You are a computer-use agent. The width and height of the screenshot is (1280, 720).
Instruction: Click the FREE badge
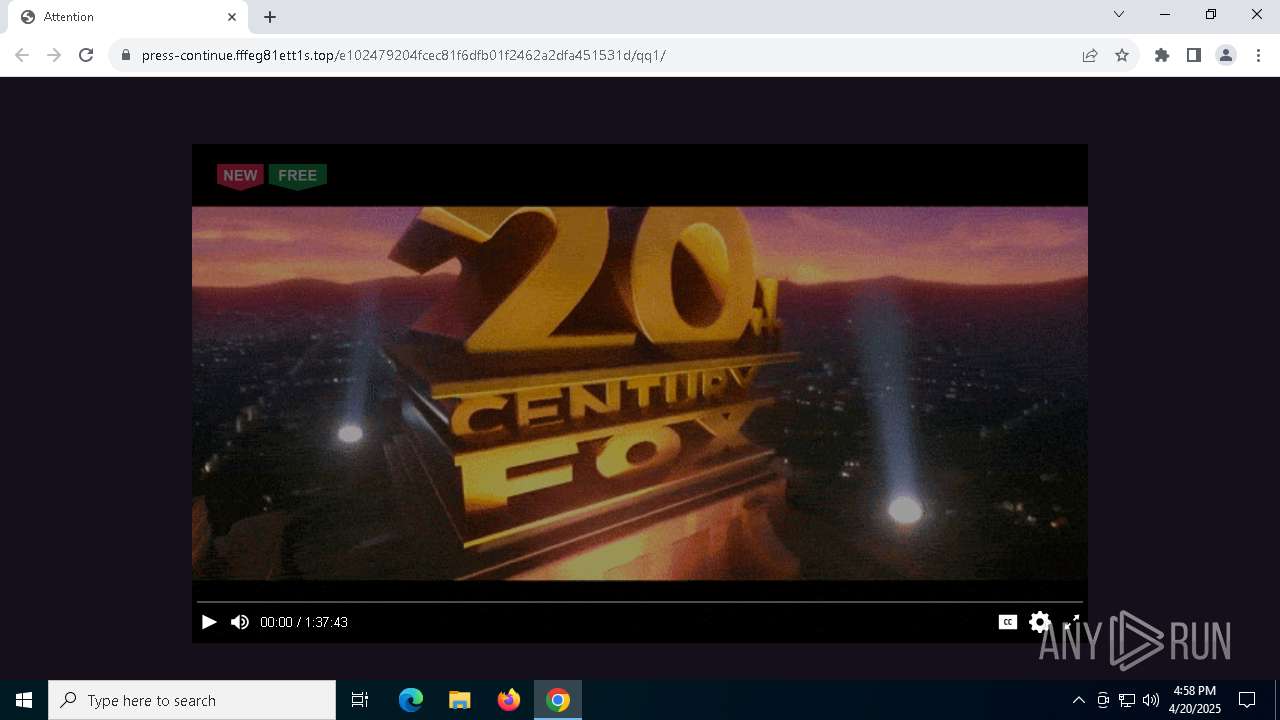pyautogui.click(x=298, y=176)
